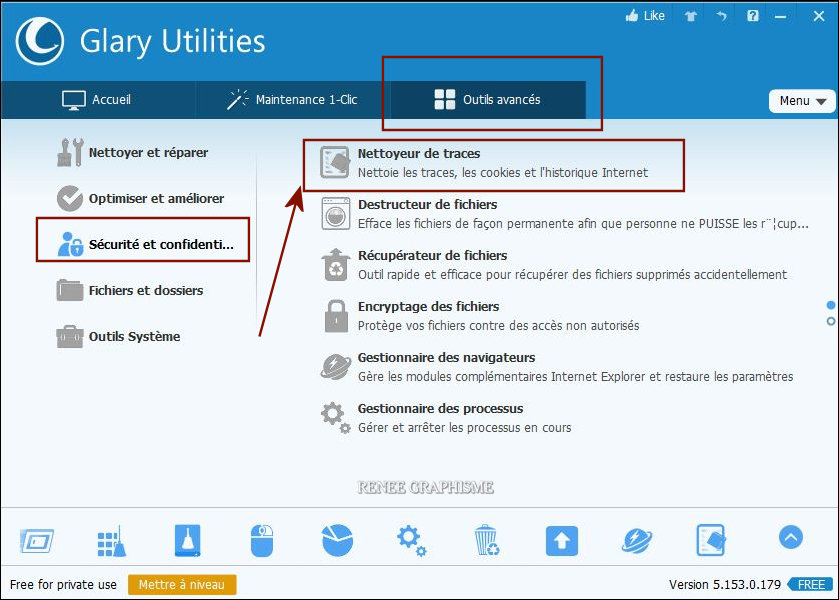Open the skin chooser shirt icon
Image resolution: width=839 pixels, height=600 pixels.
tap(691, 16)
